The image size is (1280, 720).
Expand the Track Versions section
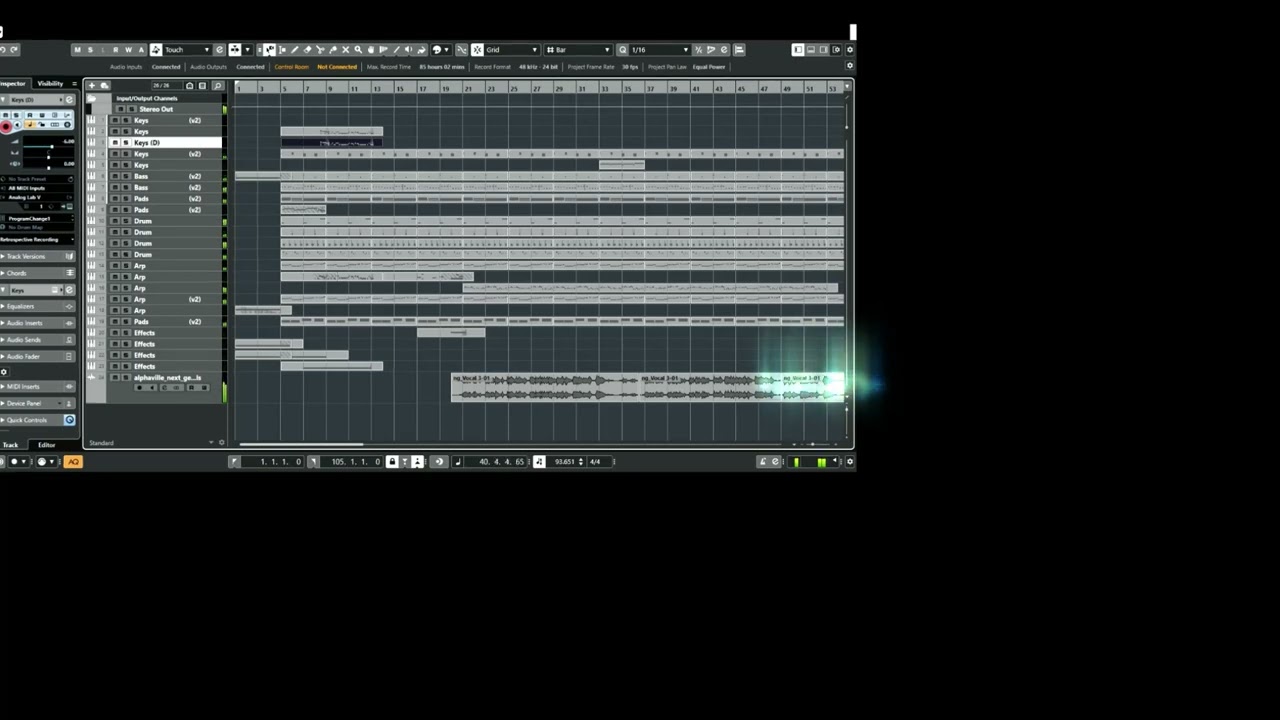37,256
